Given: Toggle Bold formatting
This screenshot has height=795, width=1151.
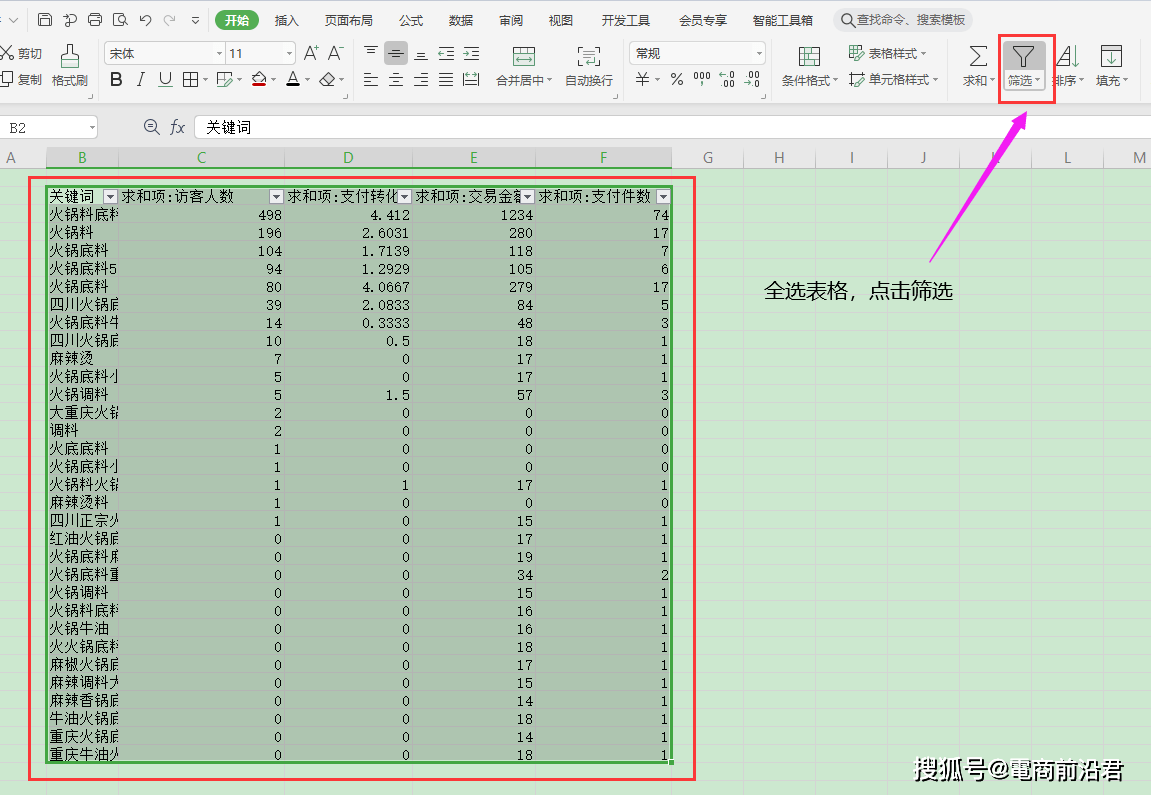Looking at the screenshot, I should pyautogui.click(x=116, y=79).
